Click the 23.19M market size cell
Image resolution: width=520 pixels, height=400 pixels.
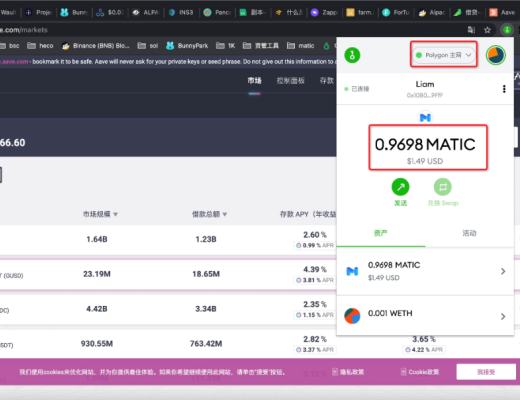pos(97,274)
